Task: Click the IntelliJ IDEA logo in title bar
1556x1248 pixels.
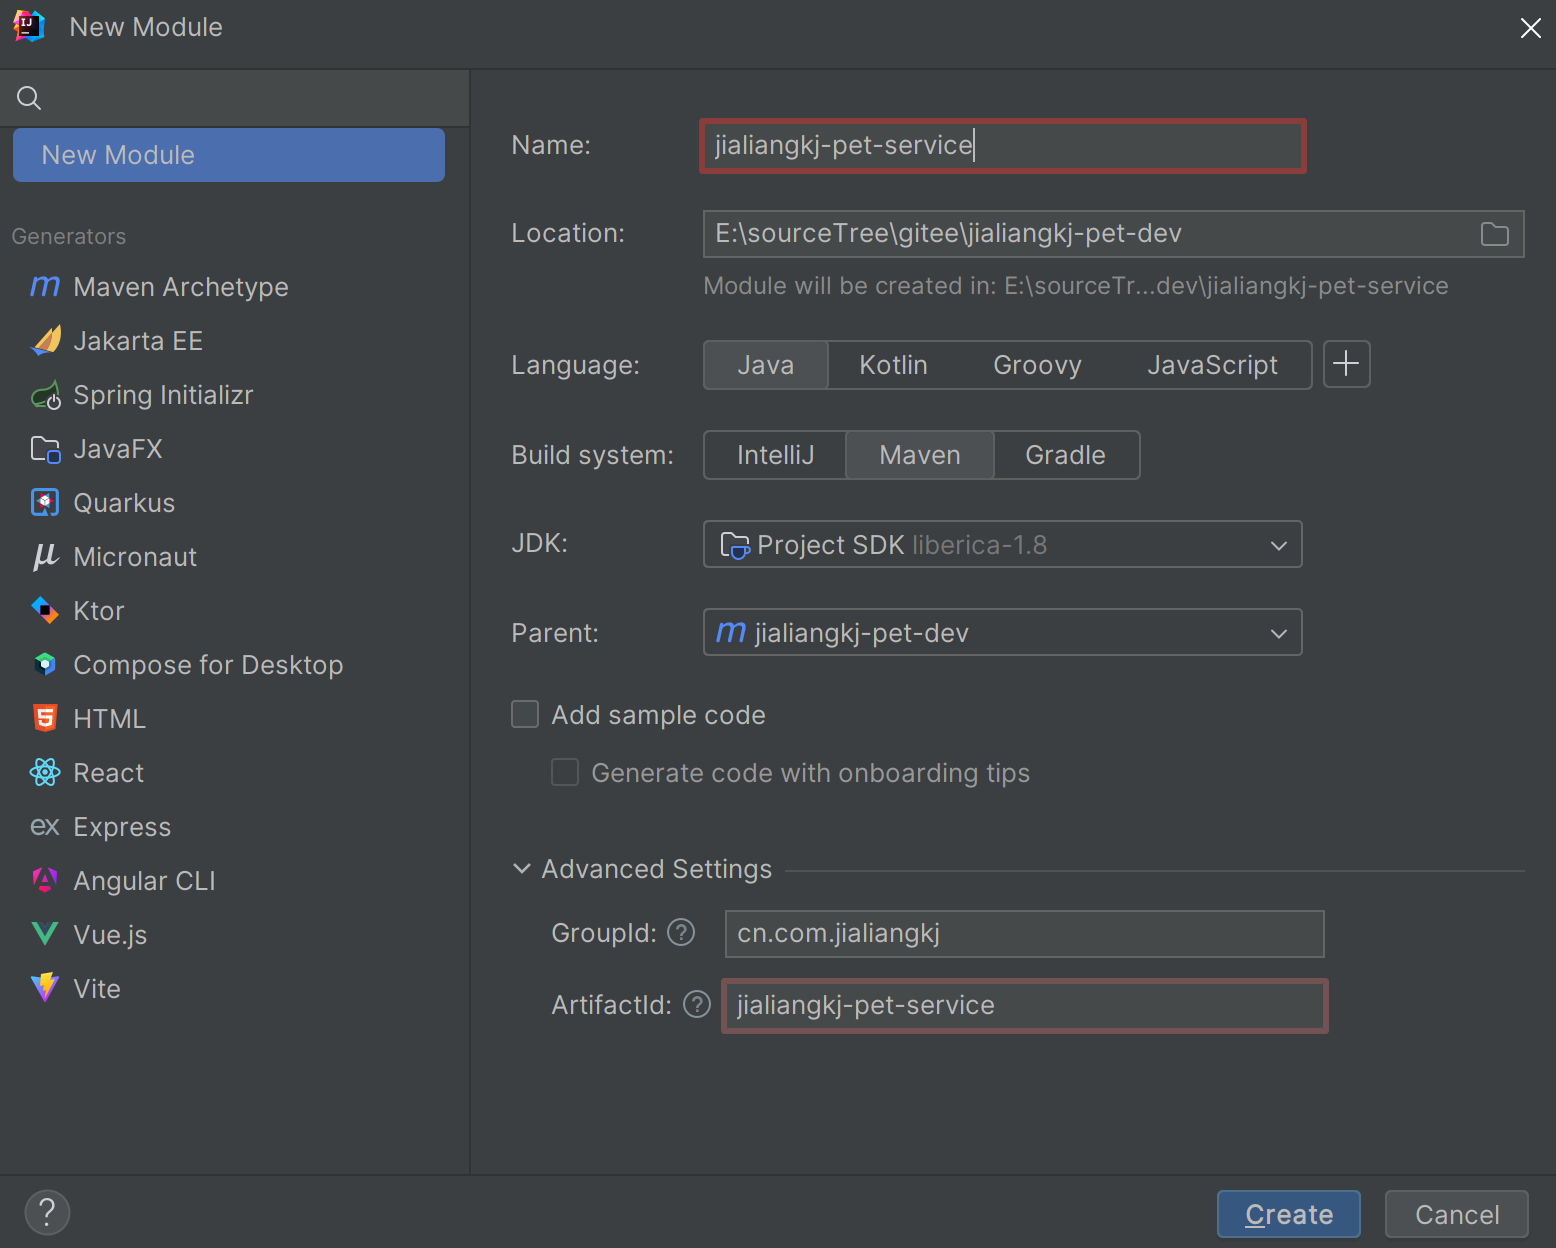Action: 29,27
